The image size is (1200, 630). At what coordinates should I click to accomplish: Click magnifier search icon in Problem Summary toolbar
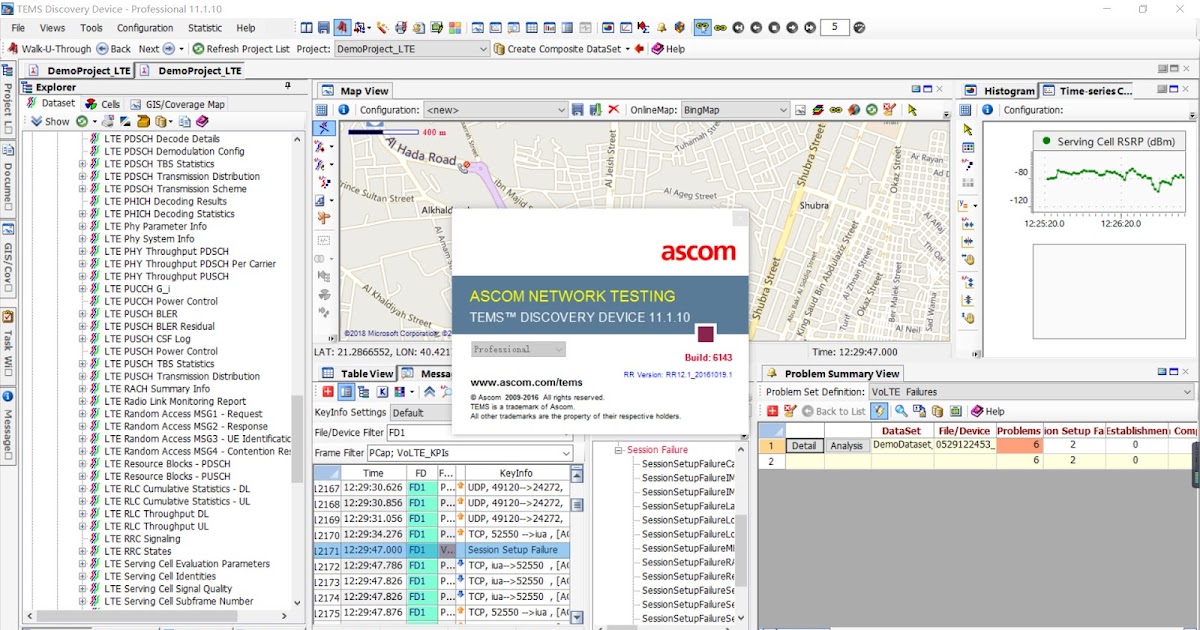pos(901,411)
